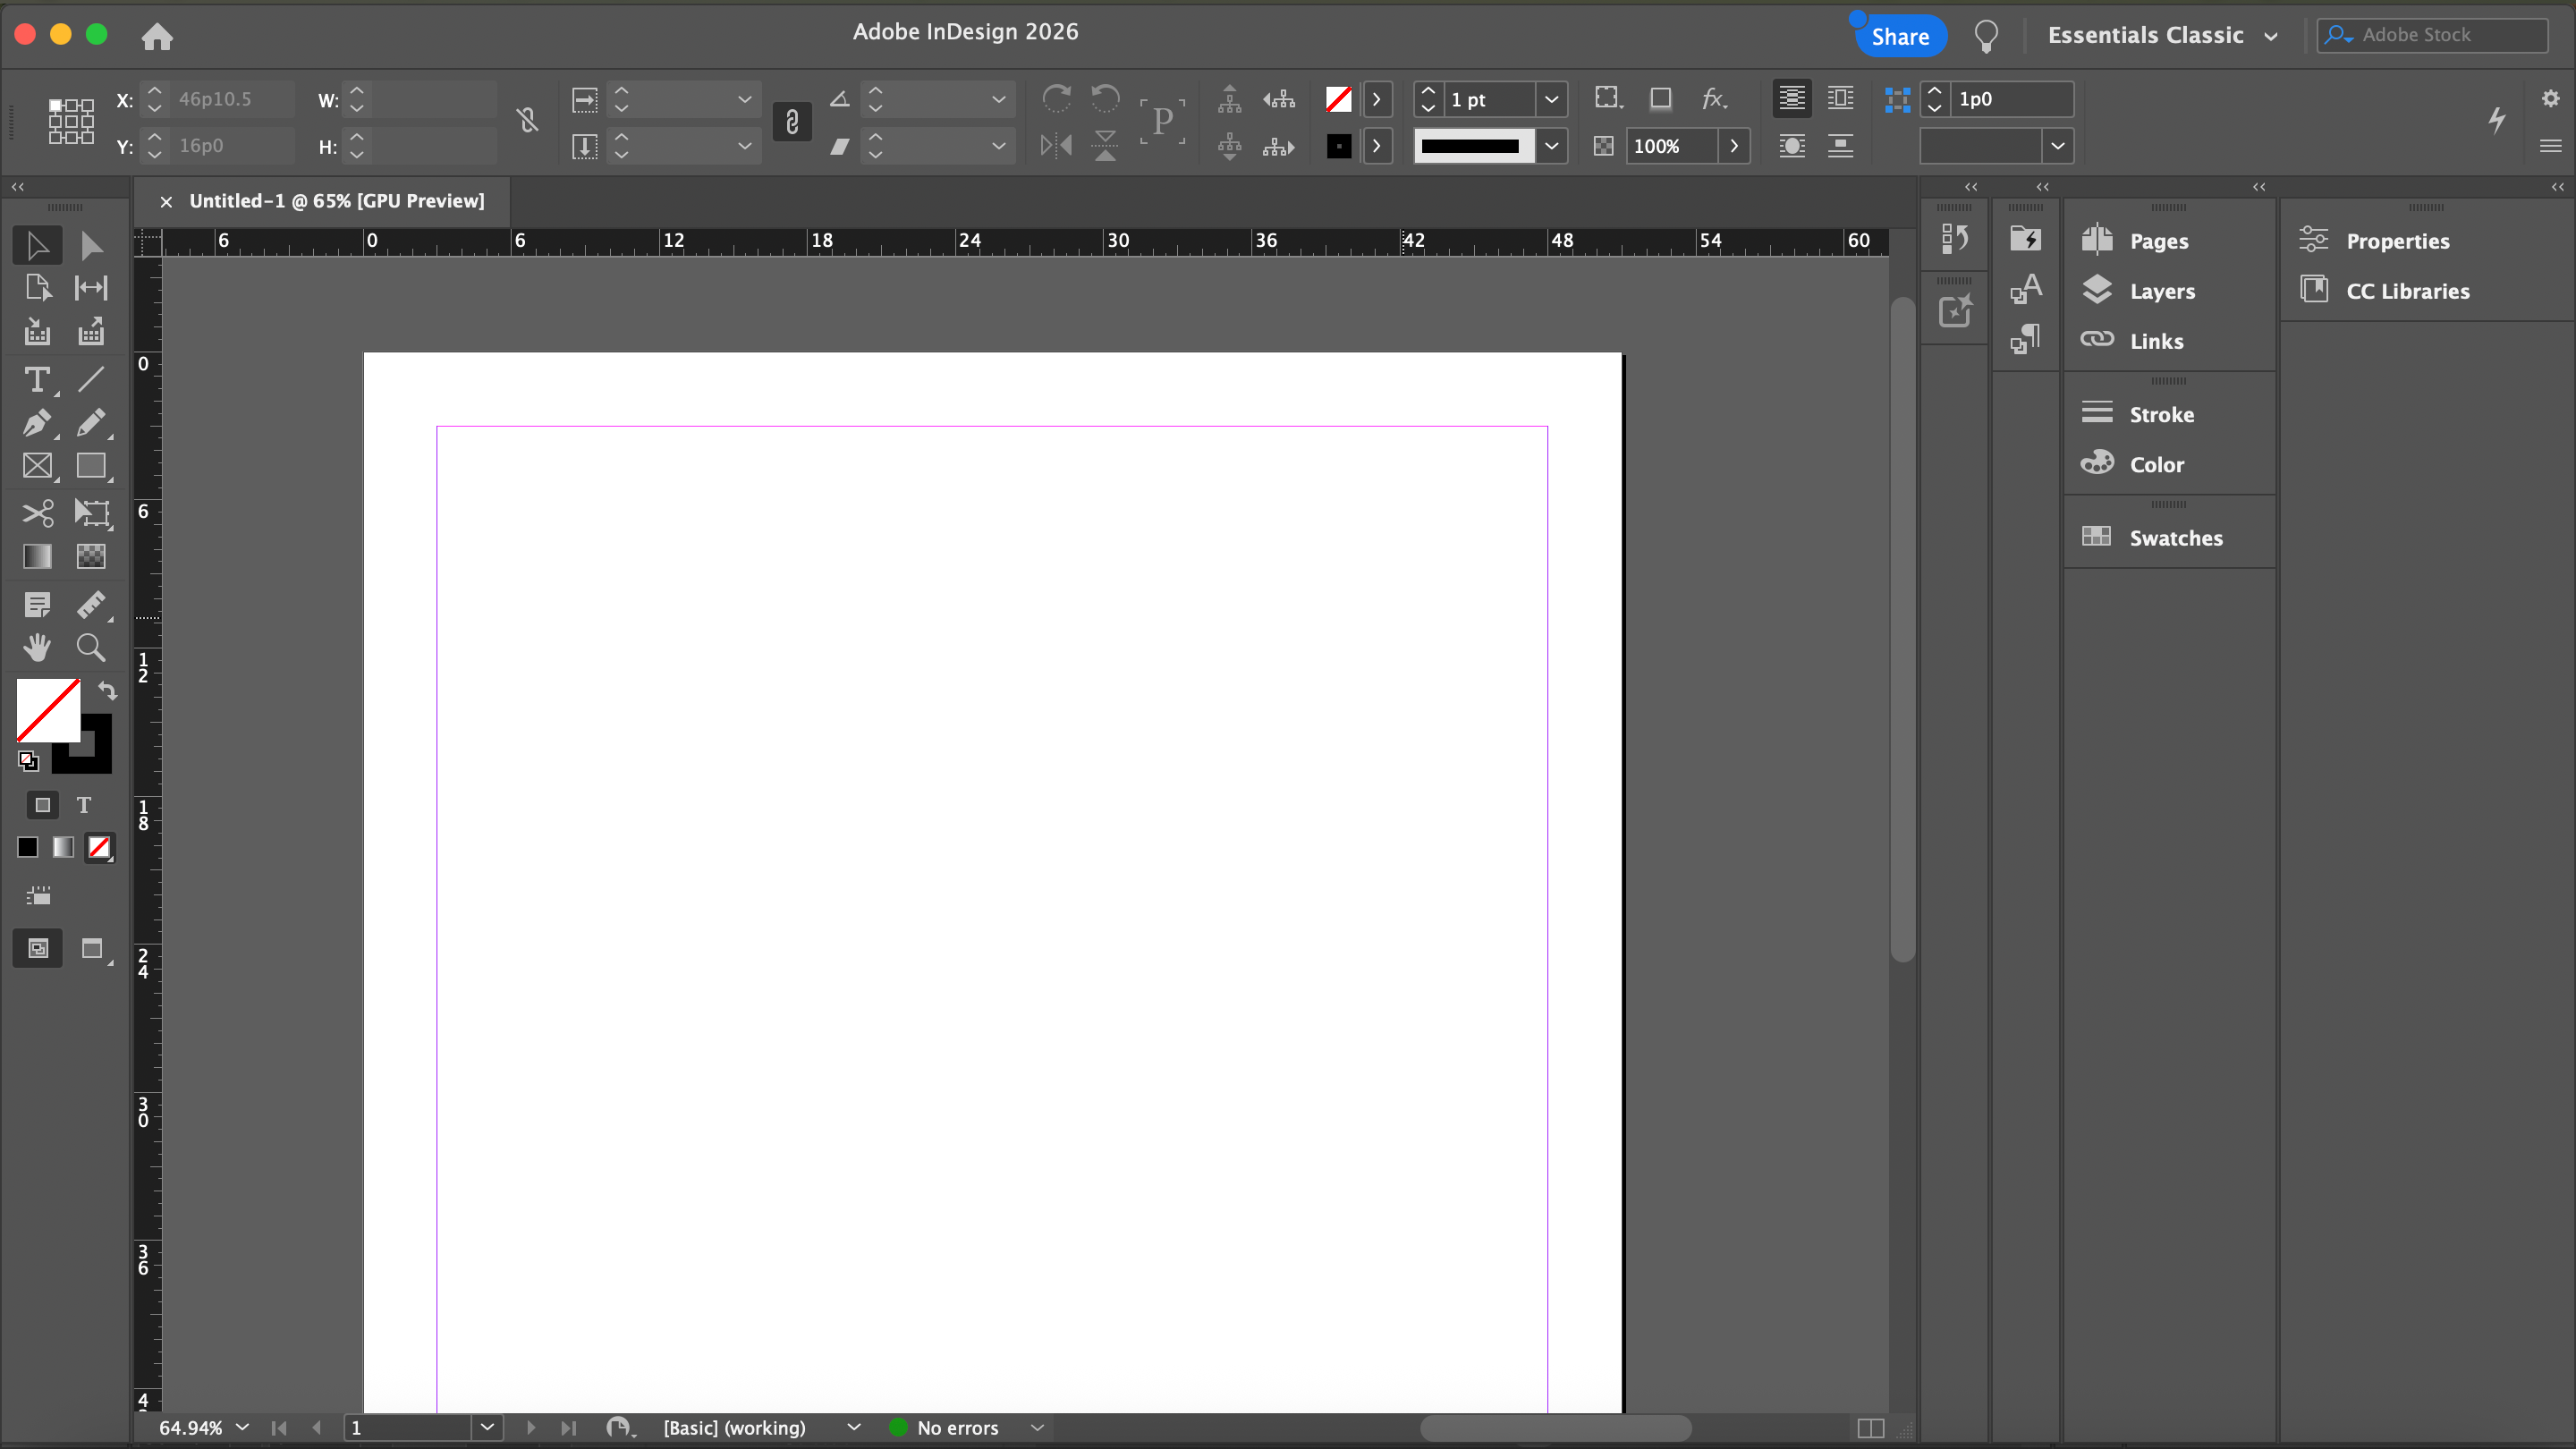Select the Rectangle Frame tool
2576x1449 pixels.
[37, 466]
